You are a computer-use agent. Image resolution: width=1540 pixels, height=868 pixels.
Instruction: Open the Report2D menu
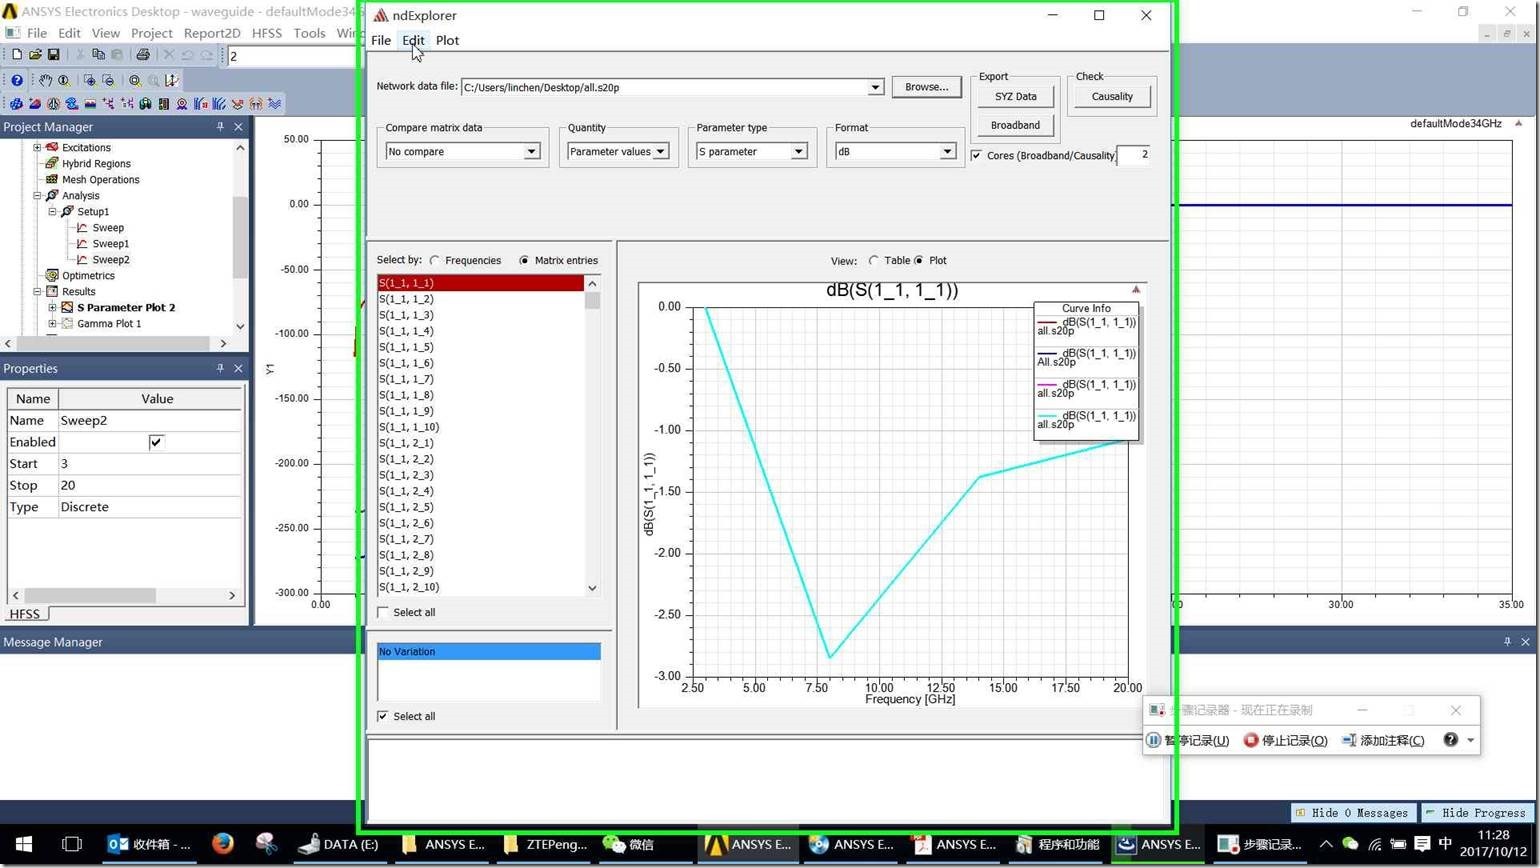coord(212,33)
